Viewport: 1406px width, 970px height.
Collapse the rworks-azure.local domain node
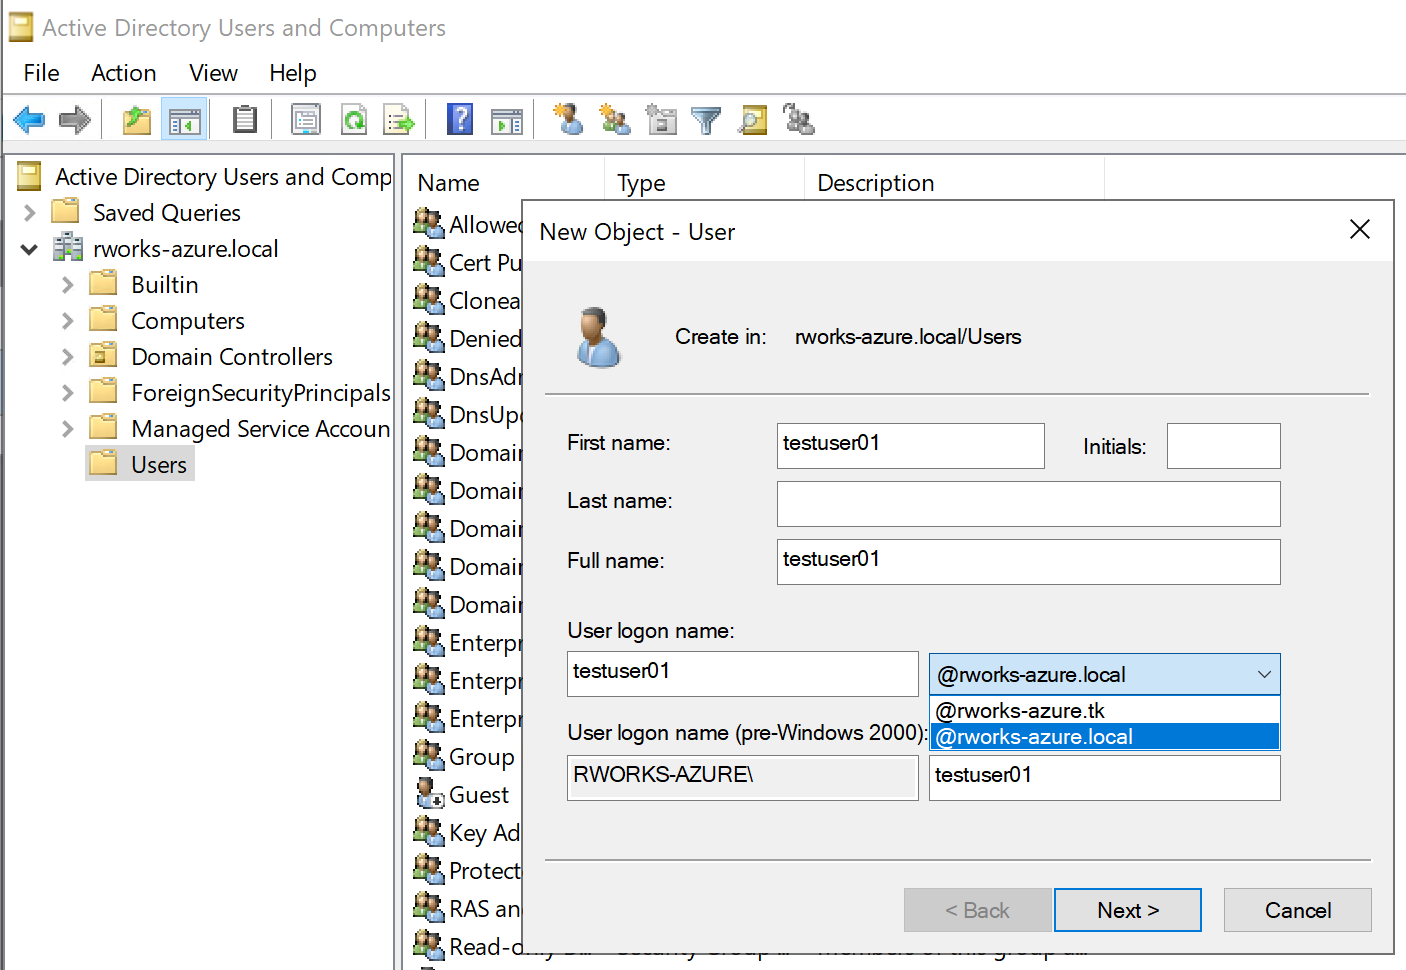pyautogui.click(x=30, y=249)
